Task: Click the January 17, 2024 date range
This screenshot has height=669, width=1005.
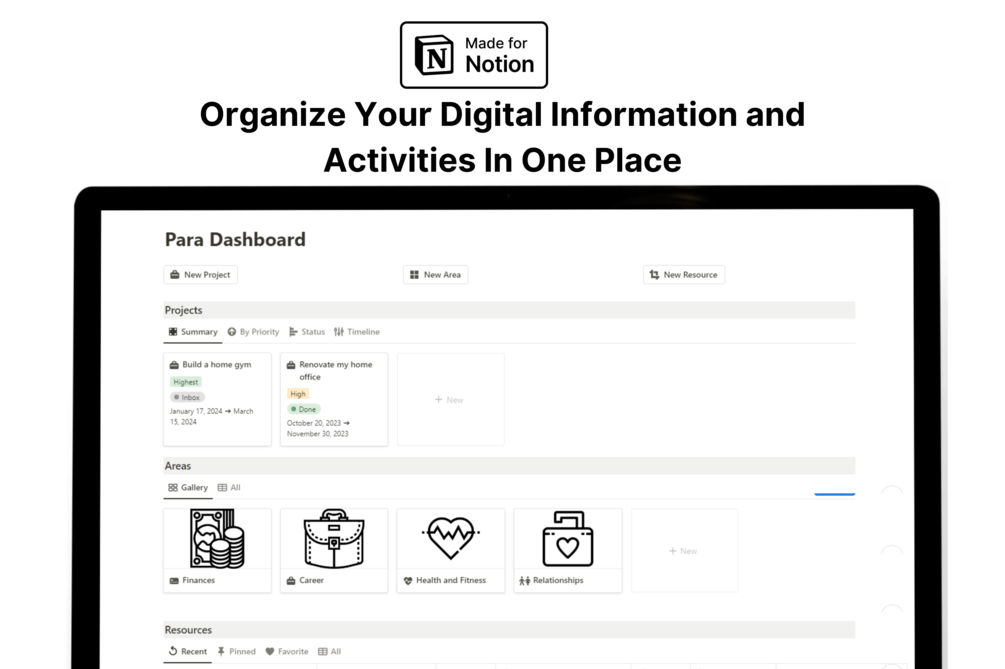Action: [x=212, y=417]
